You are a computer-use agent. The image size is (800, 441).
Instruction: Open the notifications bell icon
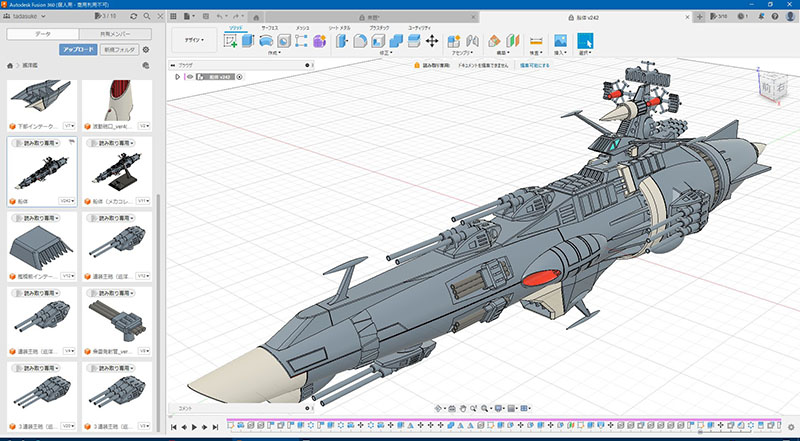pyautogui.click(x=761, y=16)
